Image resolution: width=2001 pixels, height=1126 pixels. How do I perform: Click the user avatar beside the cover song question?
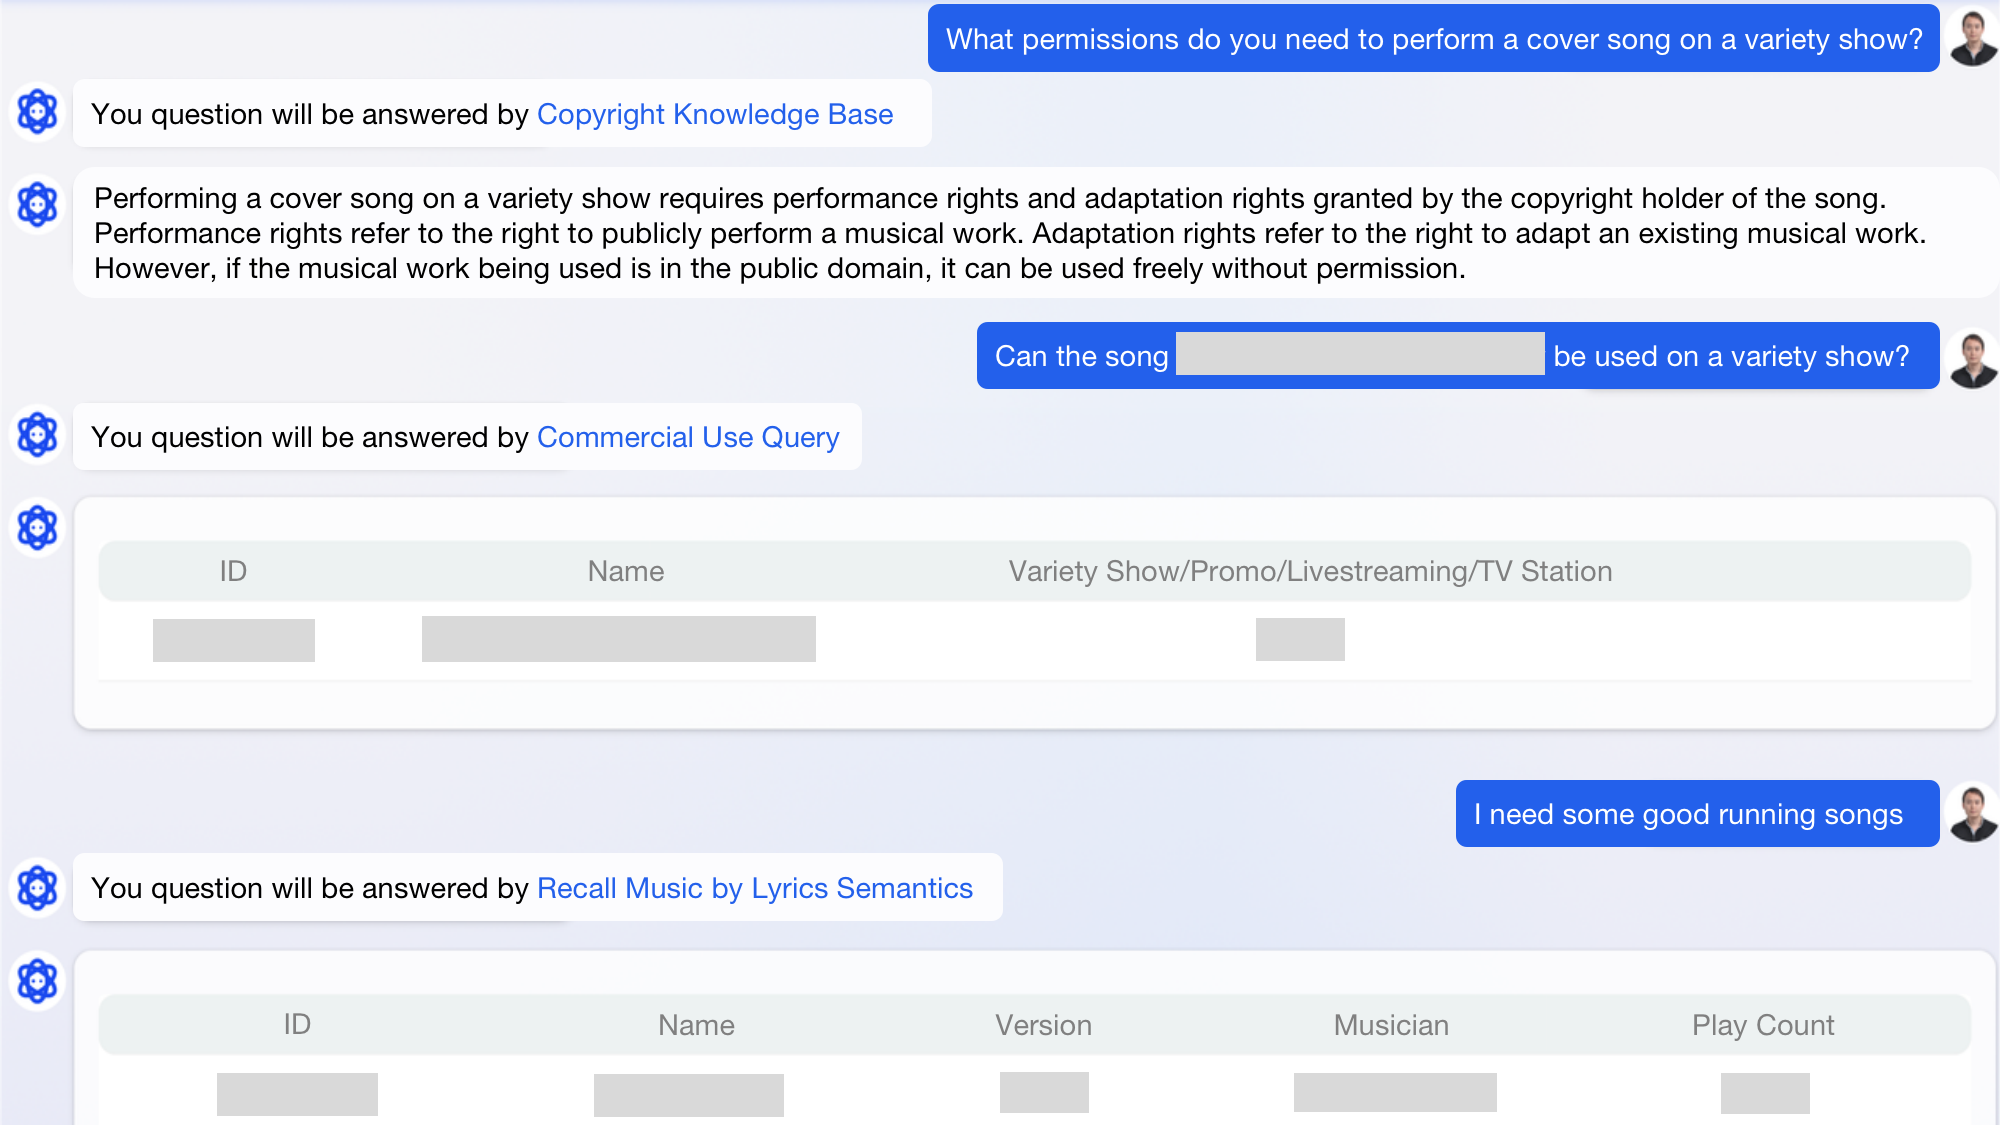pos(1971,38)
